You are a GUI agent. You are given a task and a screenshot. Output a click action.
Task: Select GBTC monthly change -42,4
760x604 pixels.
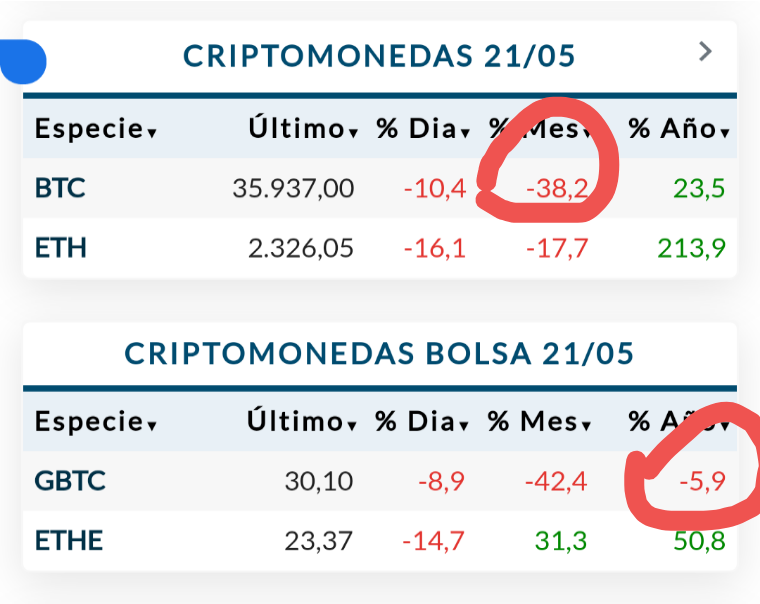pos(556,481)
